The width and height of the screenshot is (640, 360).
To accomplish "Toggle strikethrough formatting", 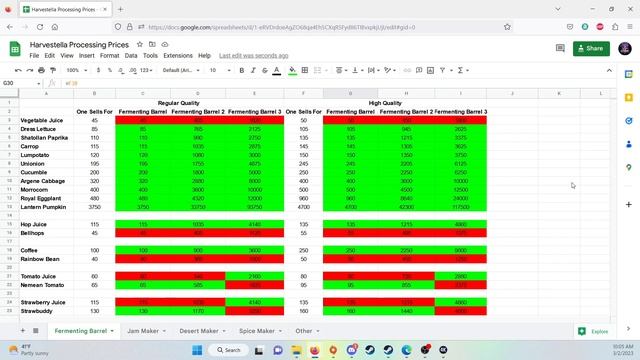I will 264,71.
